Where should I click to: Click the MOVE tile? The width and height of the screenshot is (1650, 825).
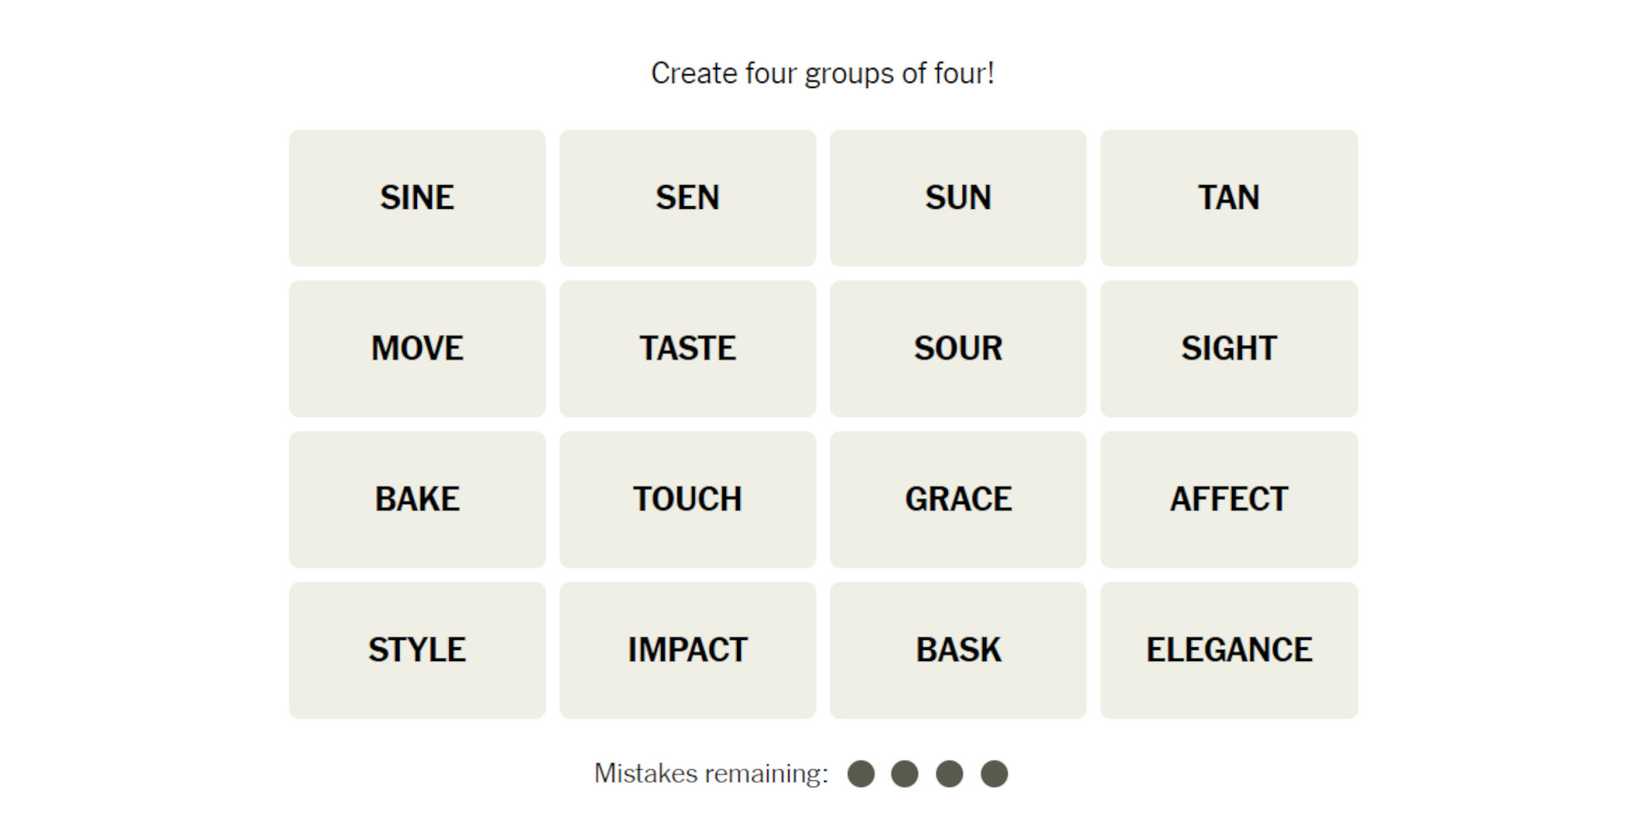click(417, 349)
